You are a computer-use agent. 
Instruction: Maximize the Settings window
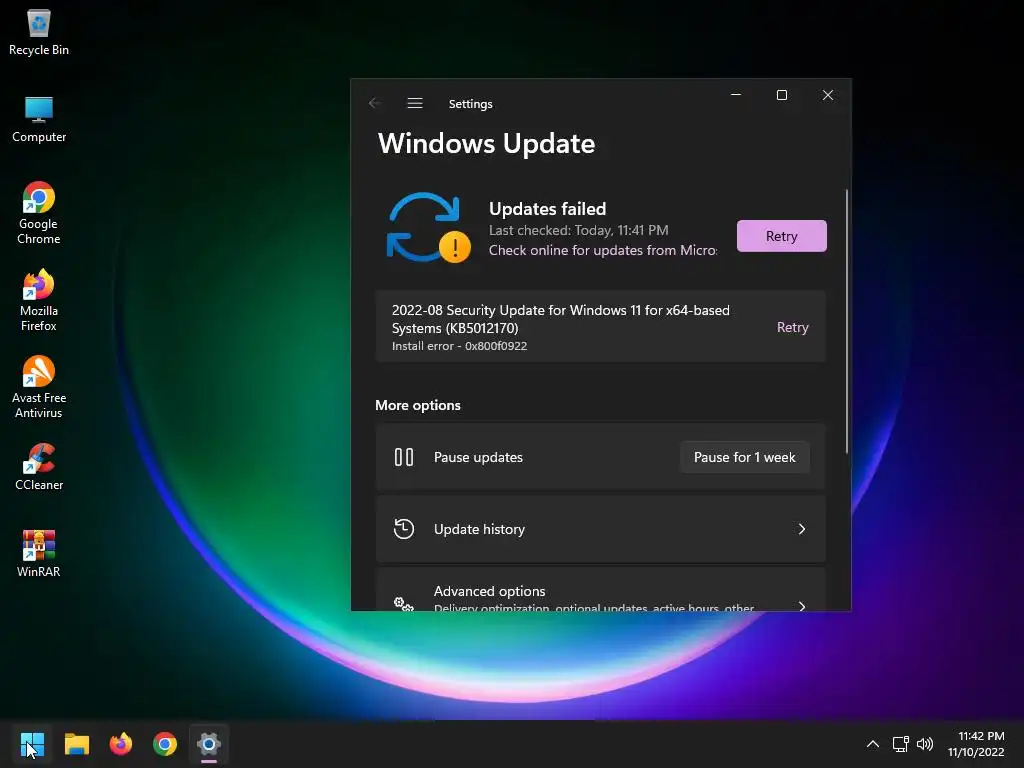coord(782,95)
